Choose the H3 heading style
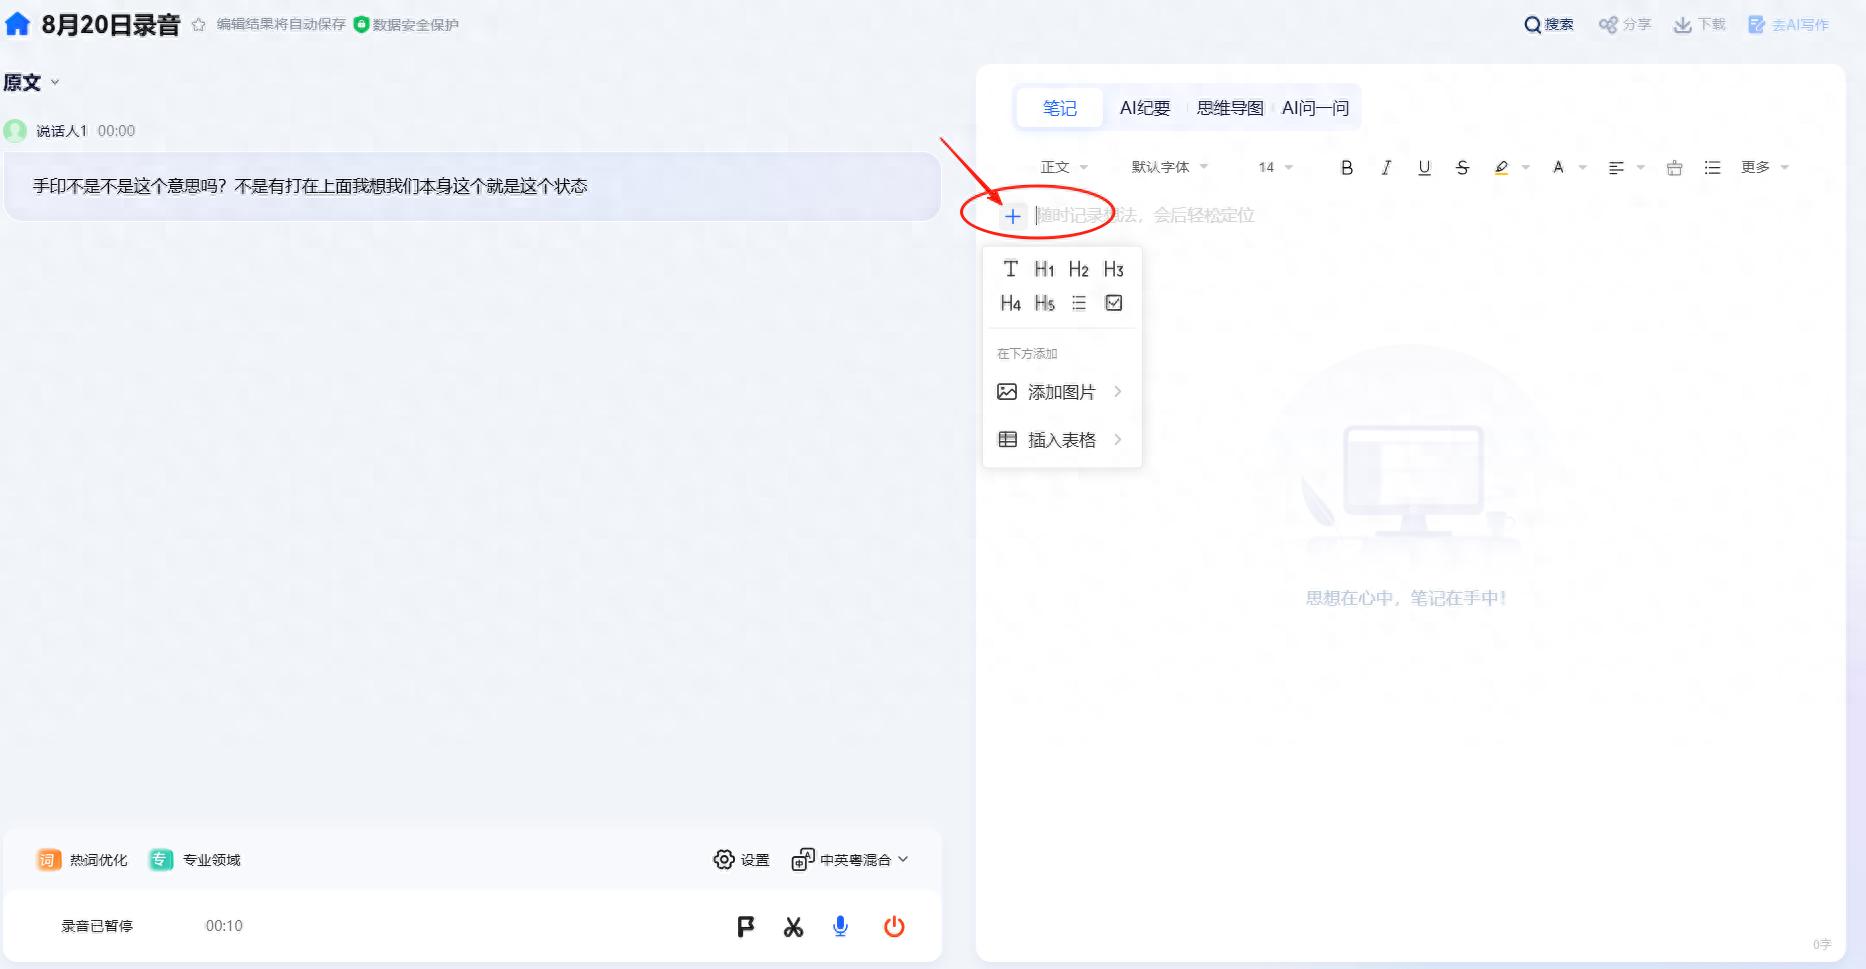 pyautogui.click(x=1113, y=269)
